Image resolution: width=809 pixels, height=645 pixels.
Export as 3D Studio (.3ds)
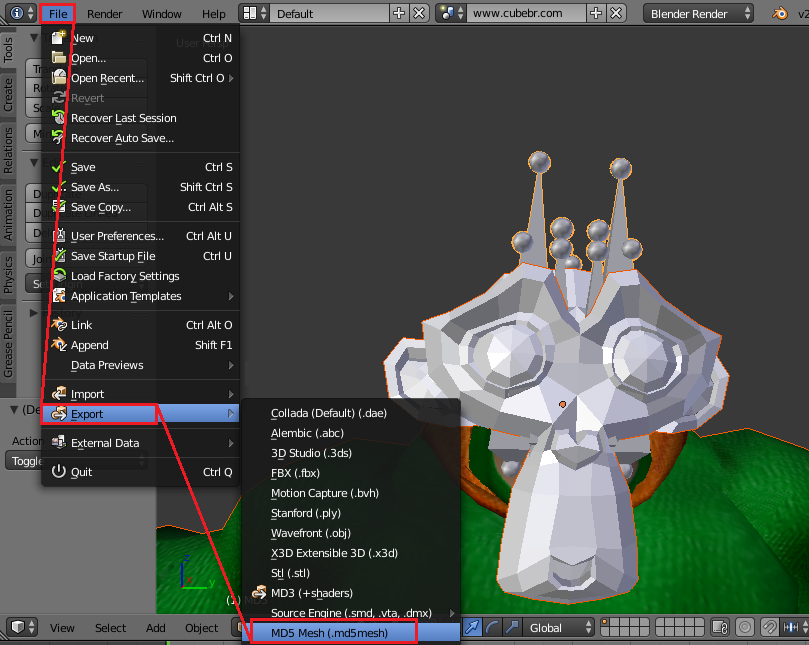(x=351, y=453)
